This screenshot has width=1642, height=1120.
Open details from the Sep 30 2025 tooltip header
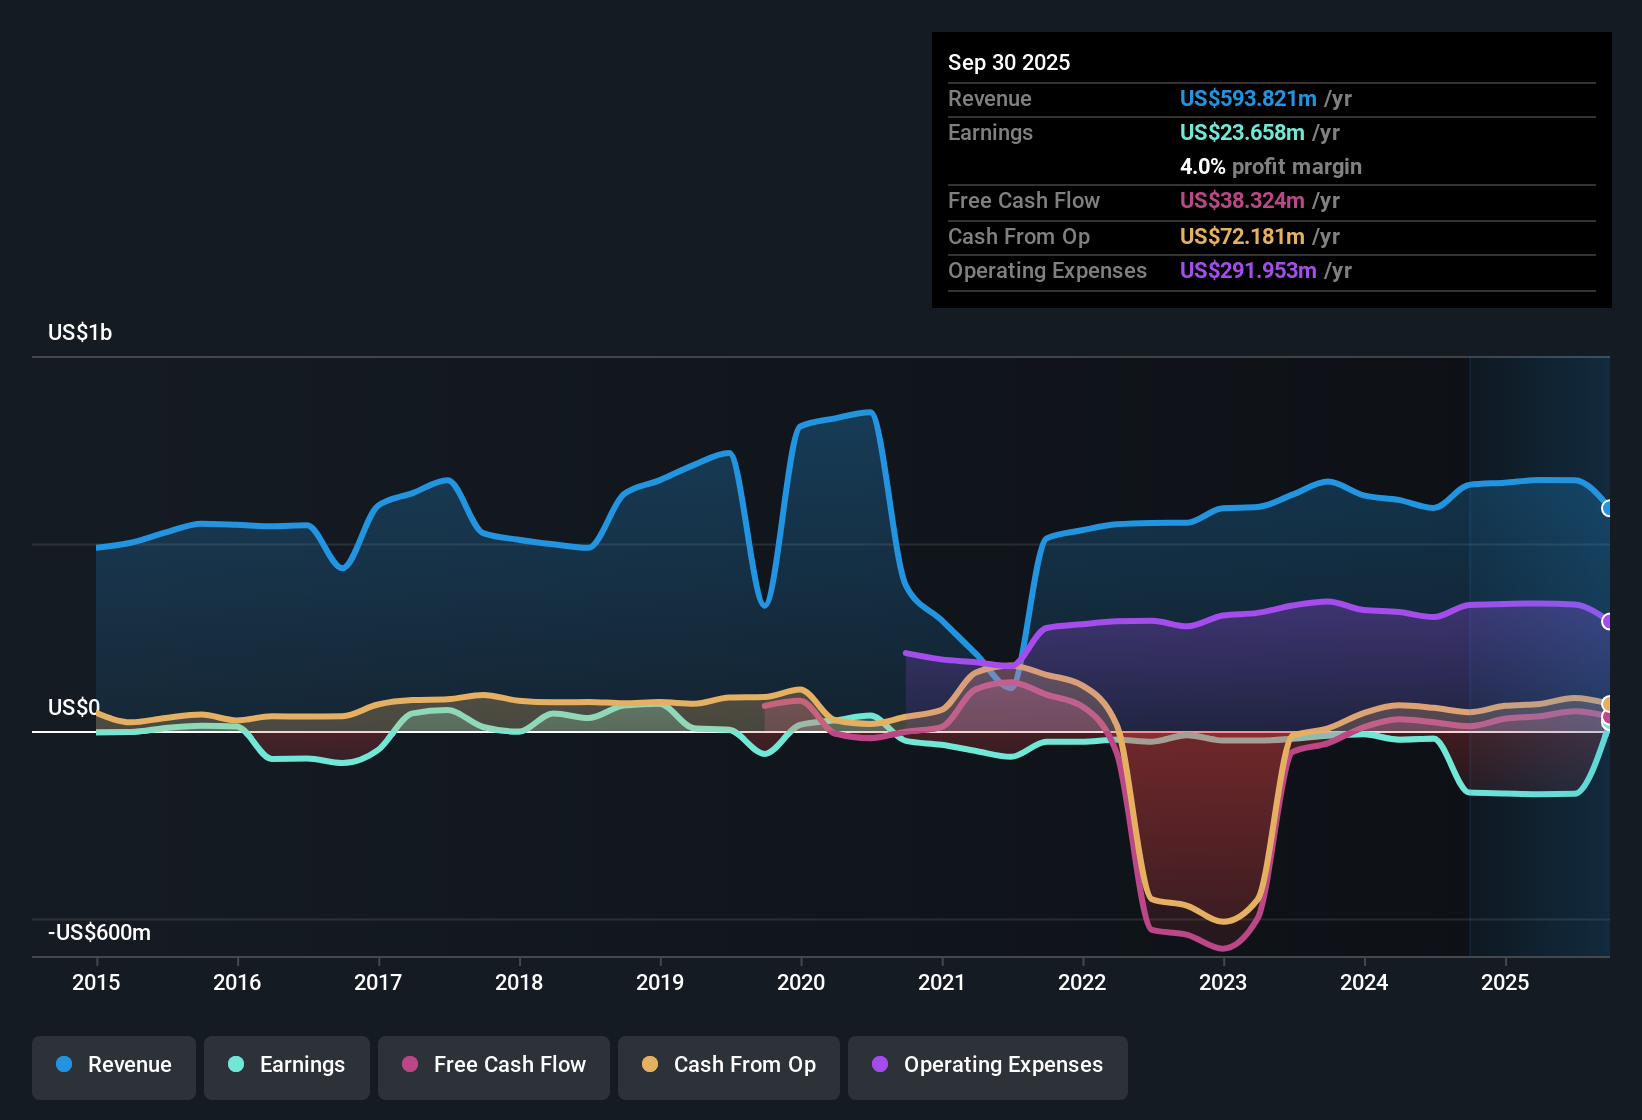click(1009, 62)
